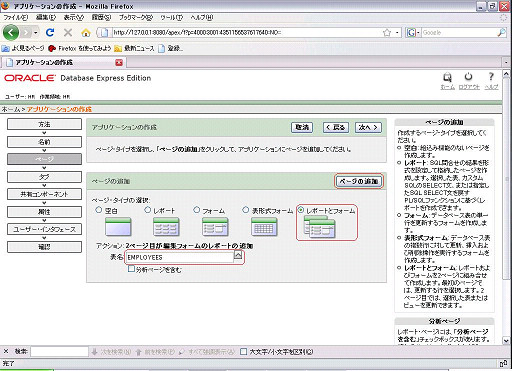
Task: Open back button history dropdown arrow
Action: [x=36, y=33]
